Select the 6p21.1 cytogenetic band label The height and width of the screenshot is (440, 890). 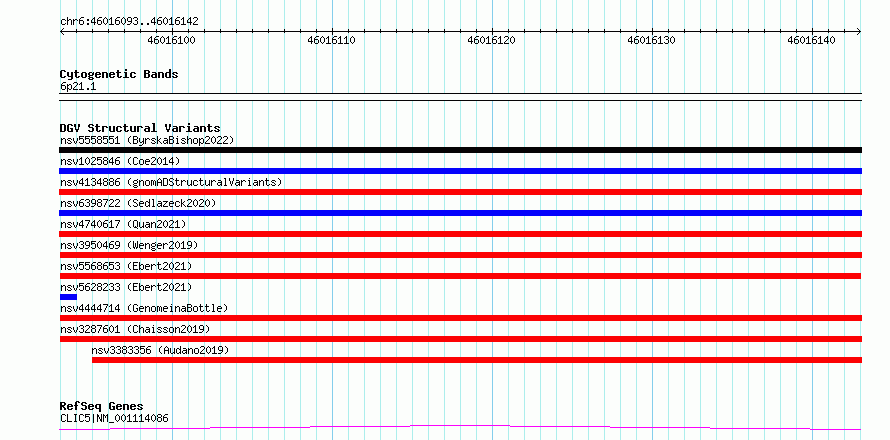[x=78, y=87]
